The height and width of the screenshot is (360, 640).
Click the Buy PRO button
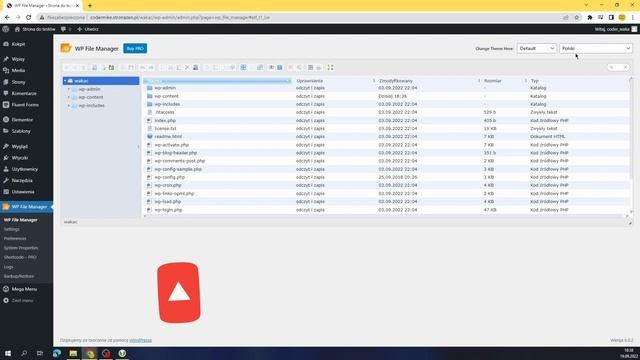(x=135, y=49)
